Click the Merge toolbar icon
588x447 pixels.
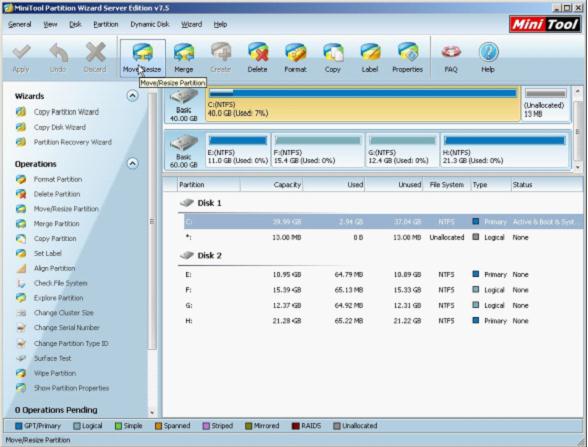coord(184,58)
